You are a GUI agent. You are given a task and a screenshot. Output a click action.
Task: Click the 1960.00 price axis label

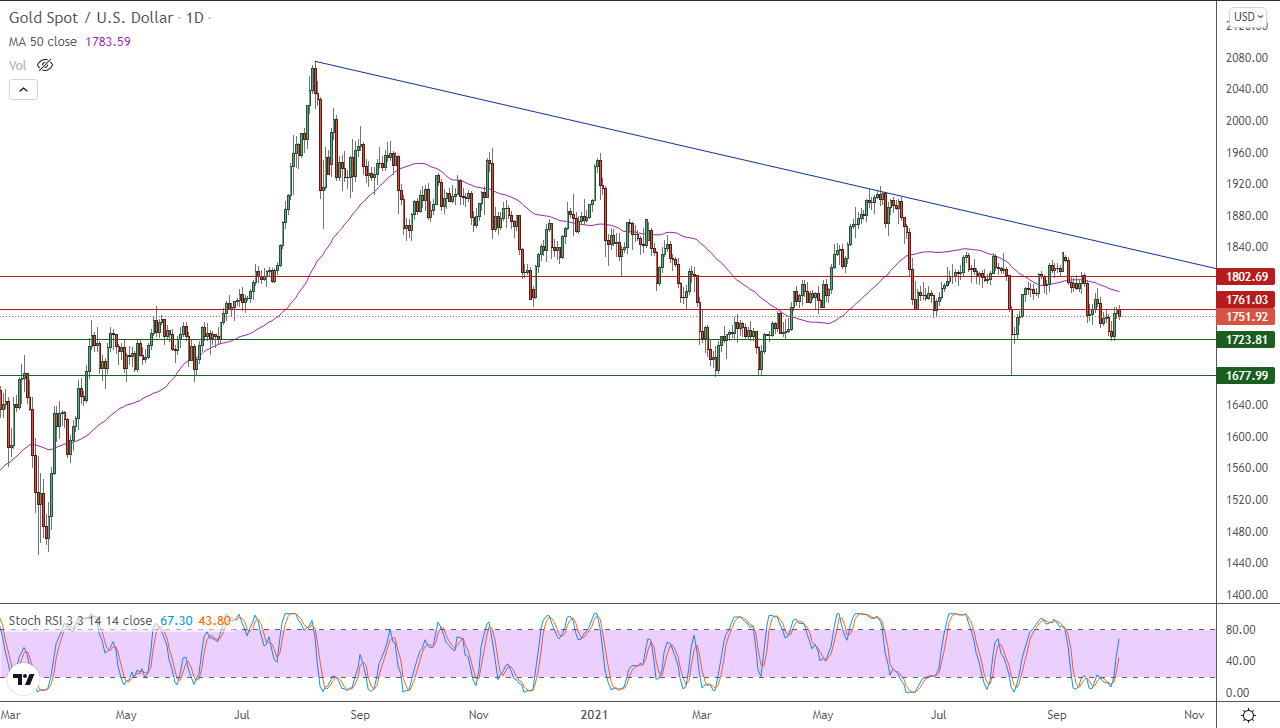point(1247,153)
